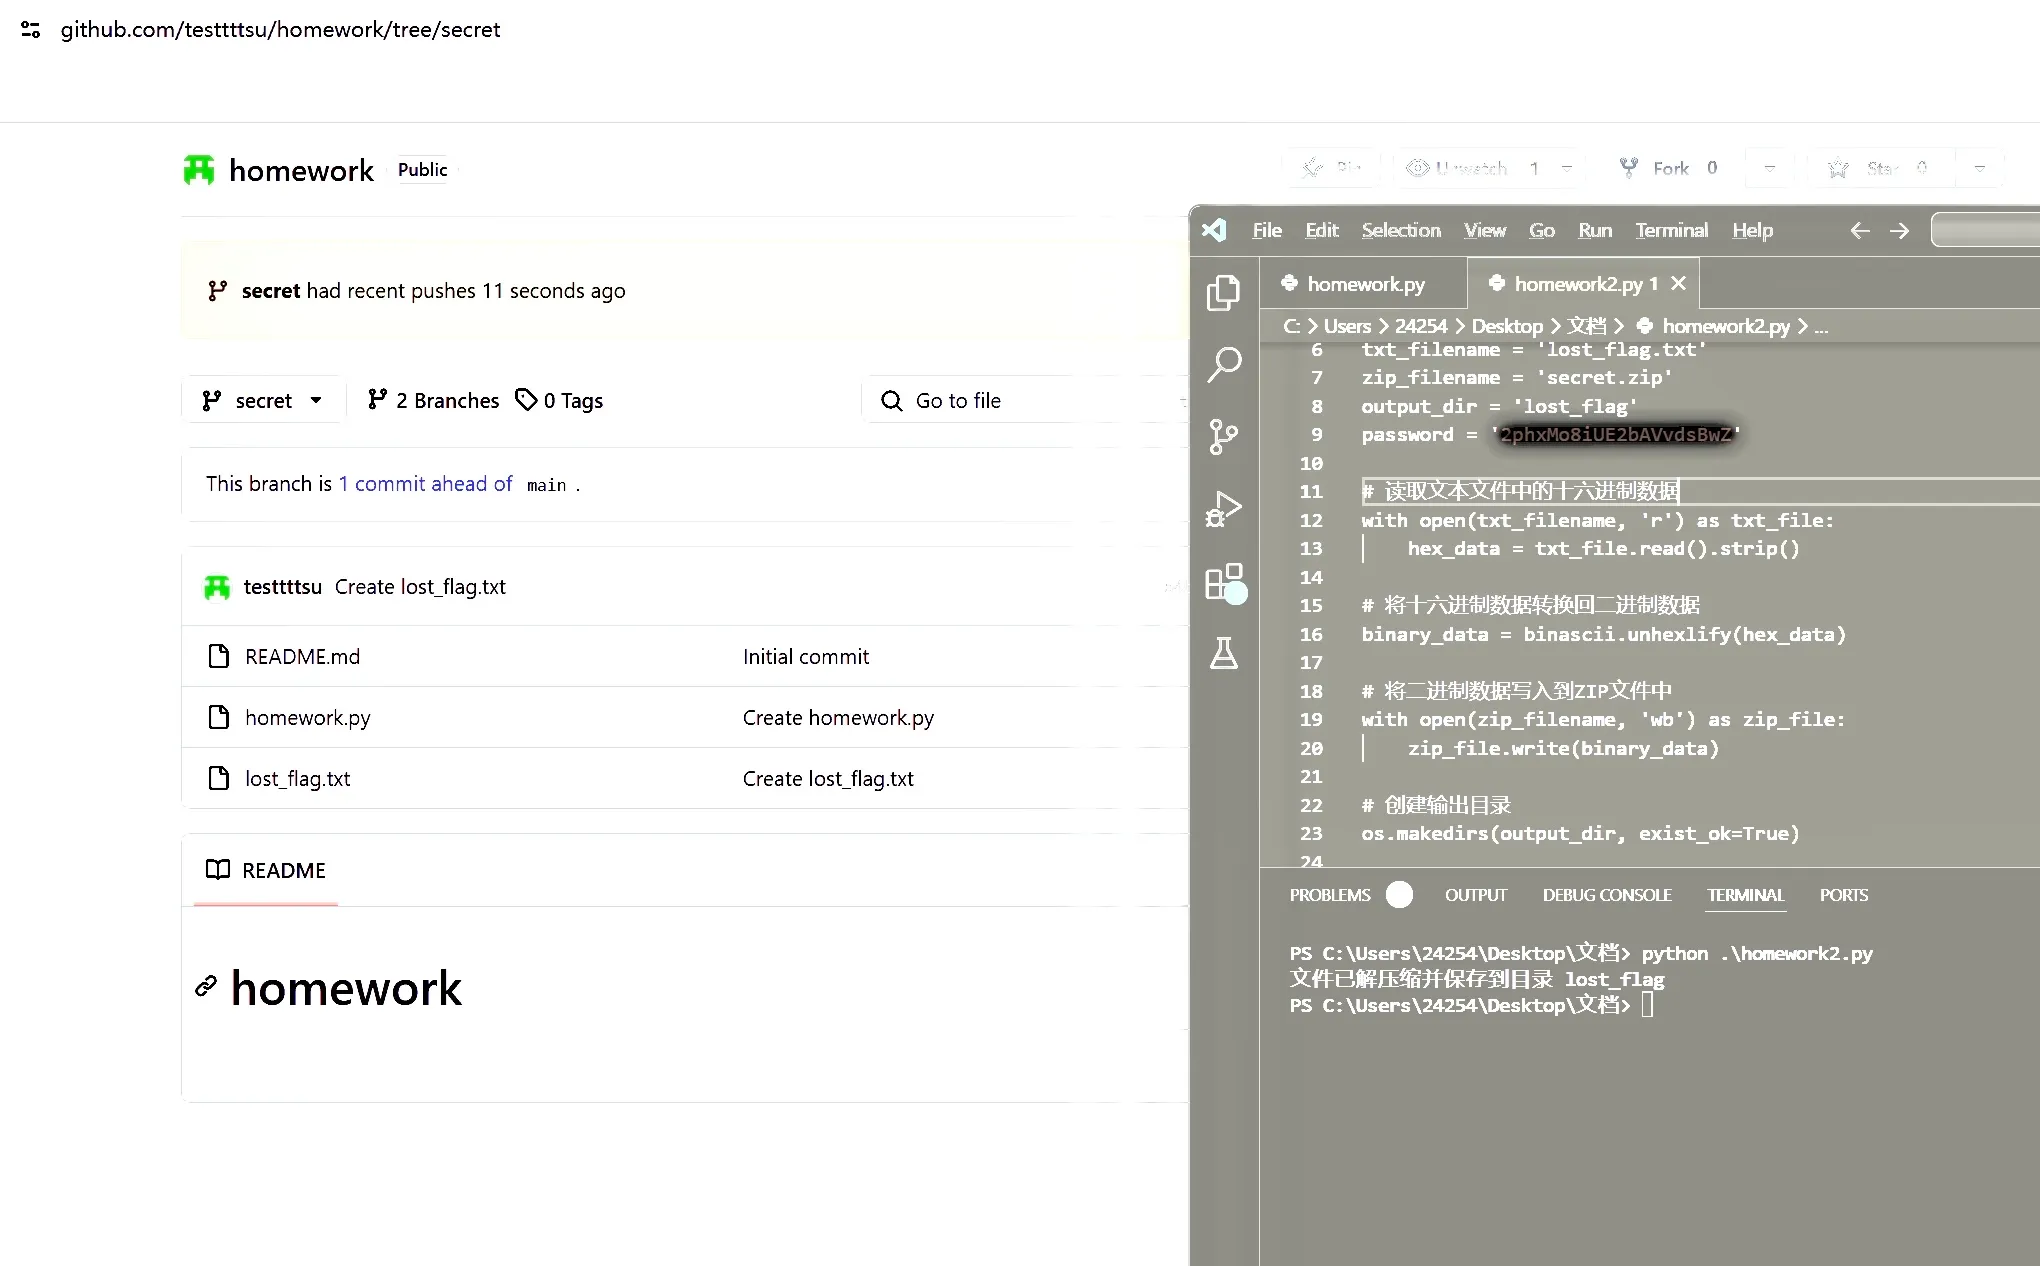The height and width of the screenshot is (1266, 2040).
Task: Click the 2 Branches link
Action: click(434, 401)
